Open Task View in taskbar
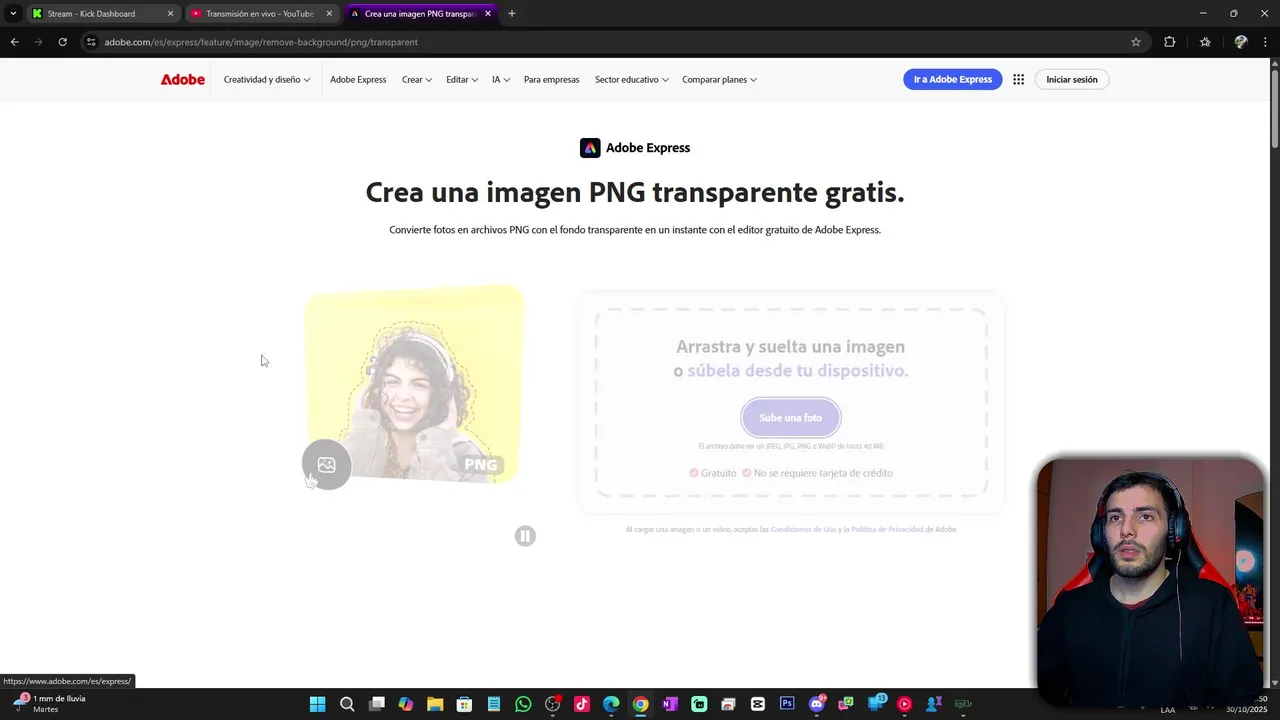 click(x=376, y=704)
